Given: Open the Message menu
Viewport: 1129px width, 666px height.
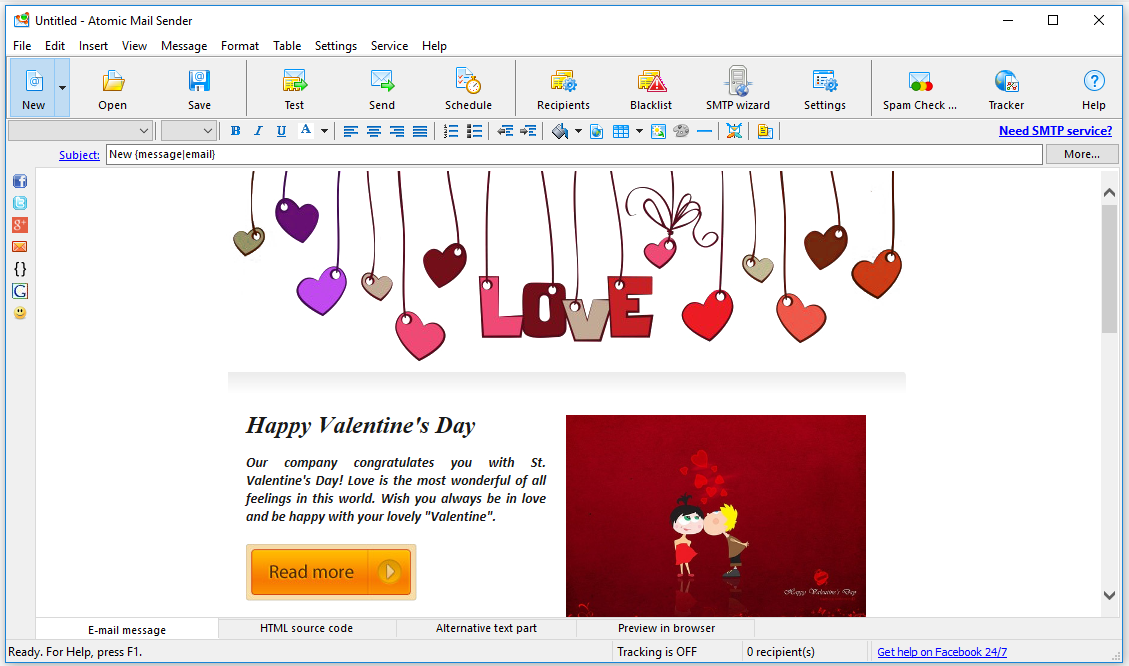Looking at the screenshot, I should tap(184, 46).
